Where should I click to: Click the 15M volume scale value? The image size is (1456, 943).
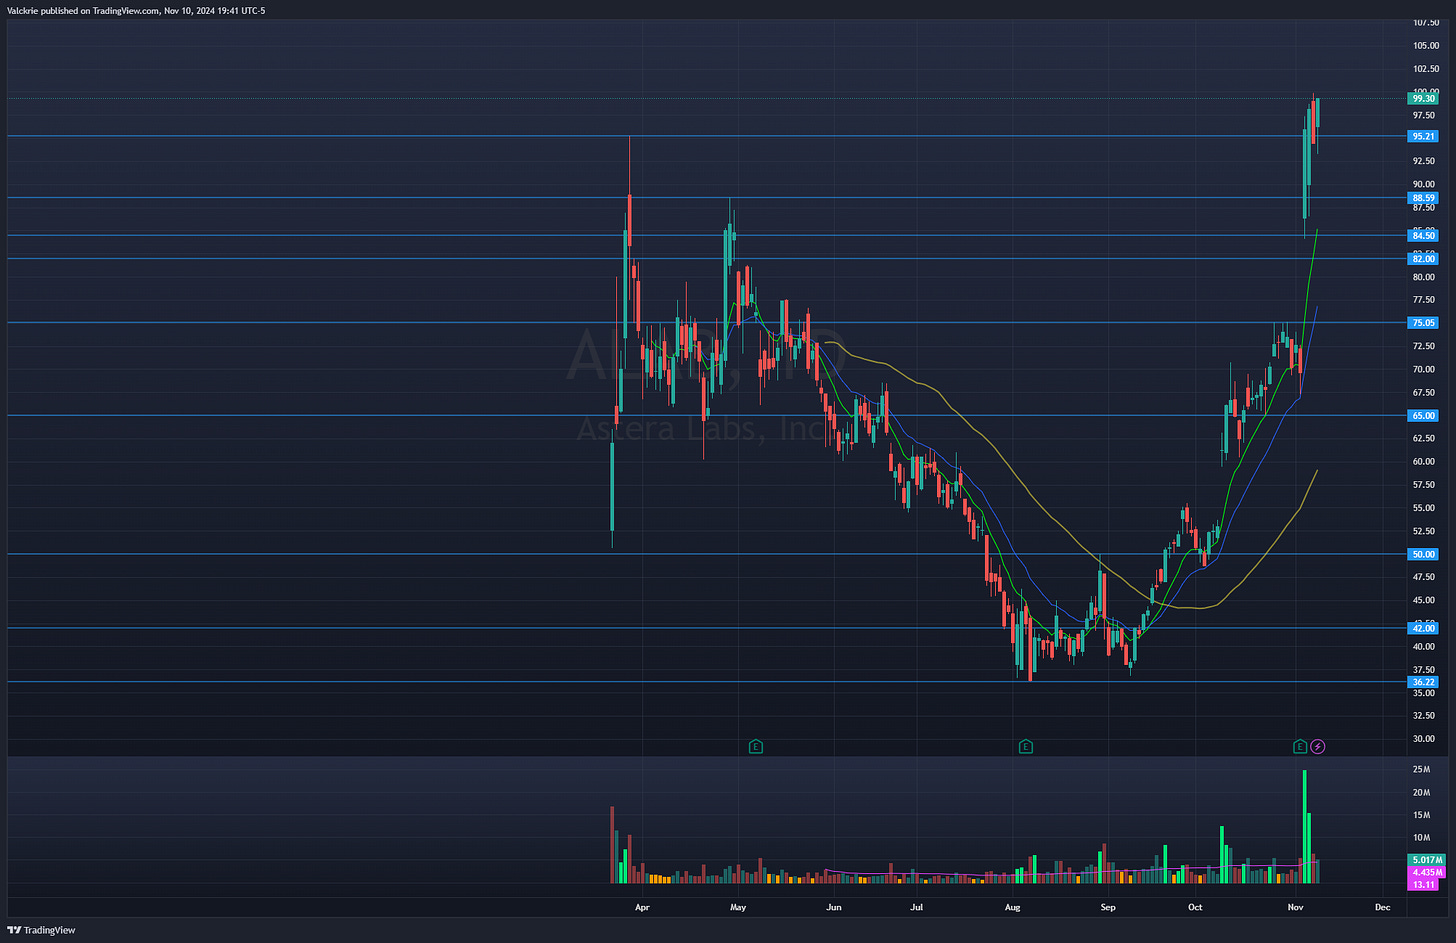click(1420, 815)
